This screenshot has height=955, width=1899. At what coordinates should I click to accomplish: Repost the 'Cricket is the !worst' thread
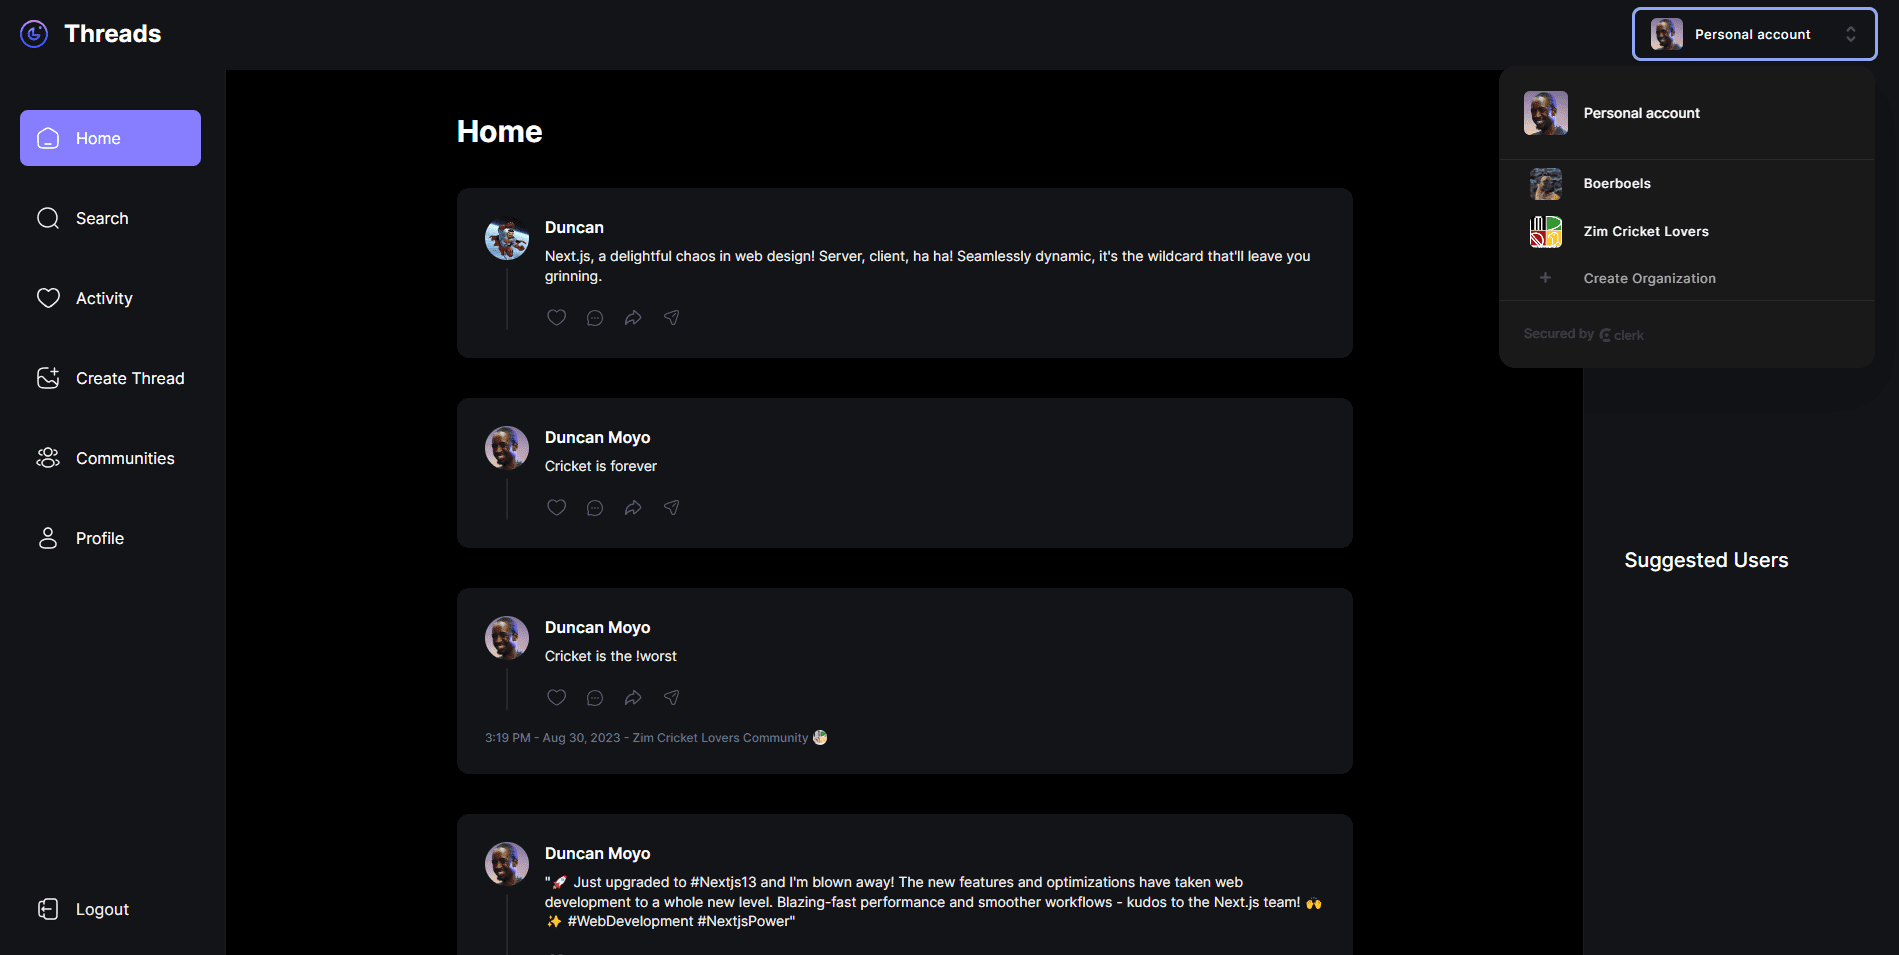tap(633, 697)
